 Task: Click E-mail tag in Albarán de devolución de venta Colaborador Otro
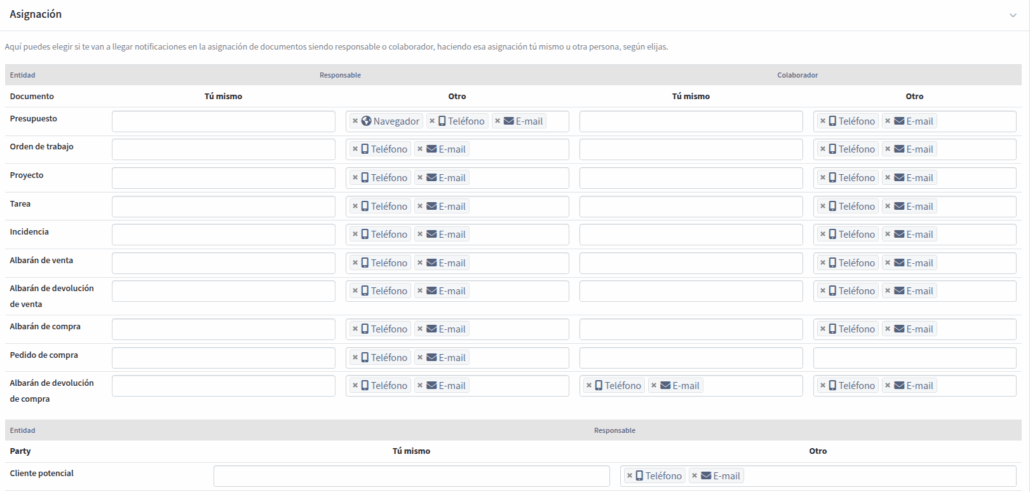point(910,291)
